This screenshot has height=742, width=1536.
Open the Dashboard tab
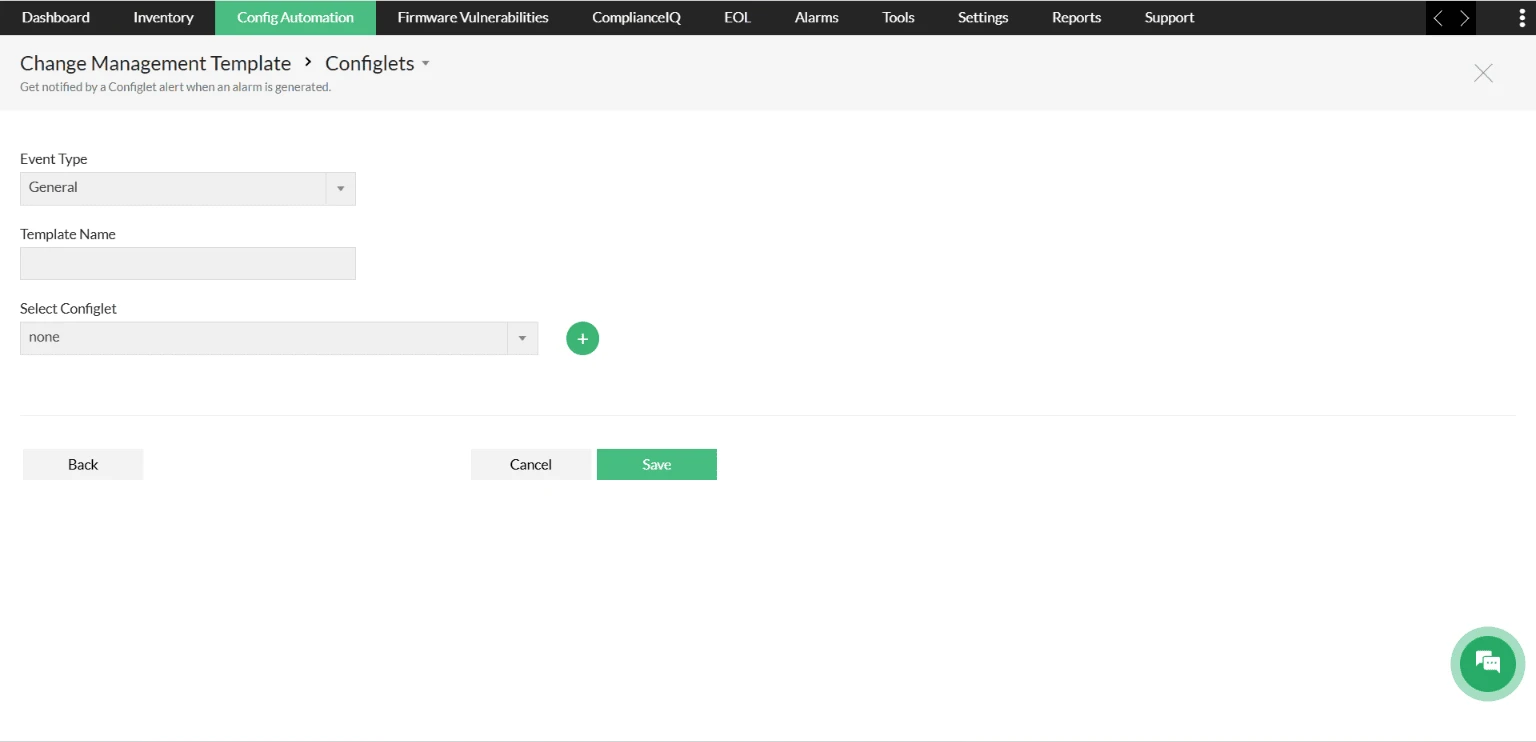click(56, 17)
